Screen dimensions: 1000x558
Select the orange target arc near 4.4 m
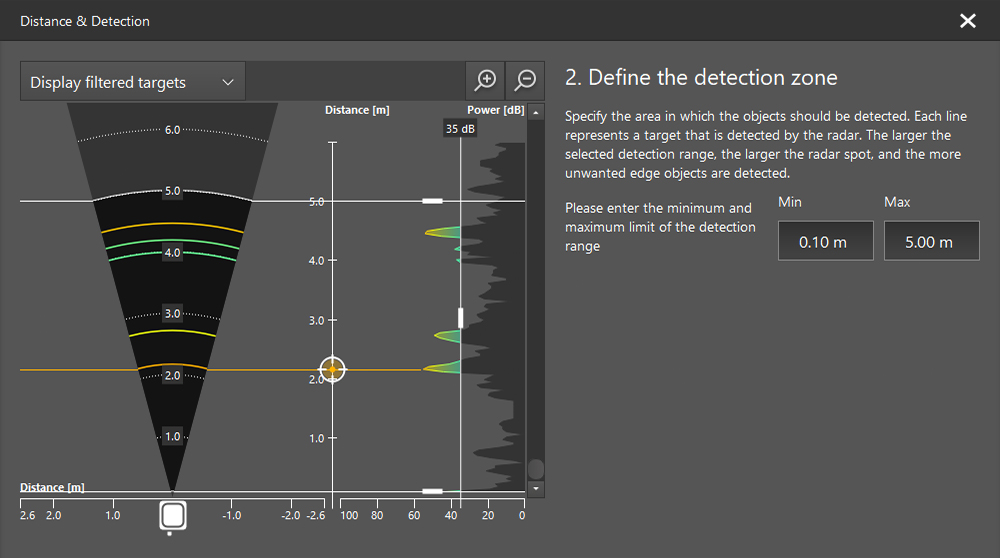click(173, 224)
